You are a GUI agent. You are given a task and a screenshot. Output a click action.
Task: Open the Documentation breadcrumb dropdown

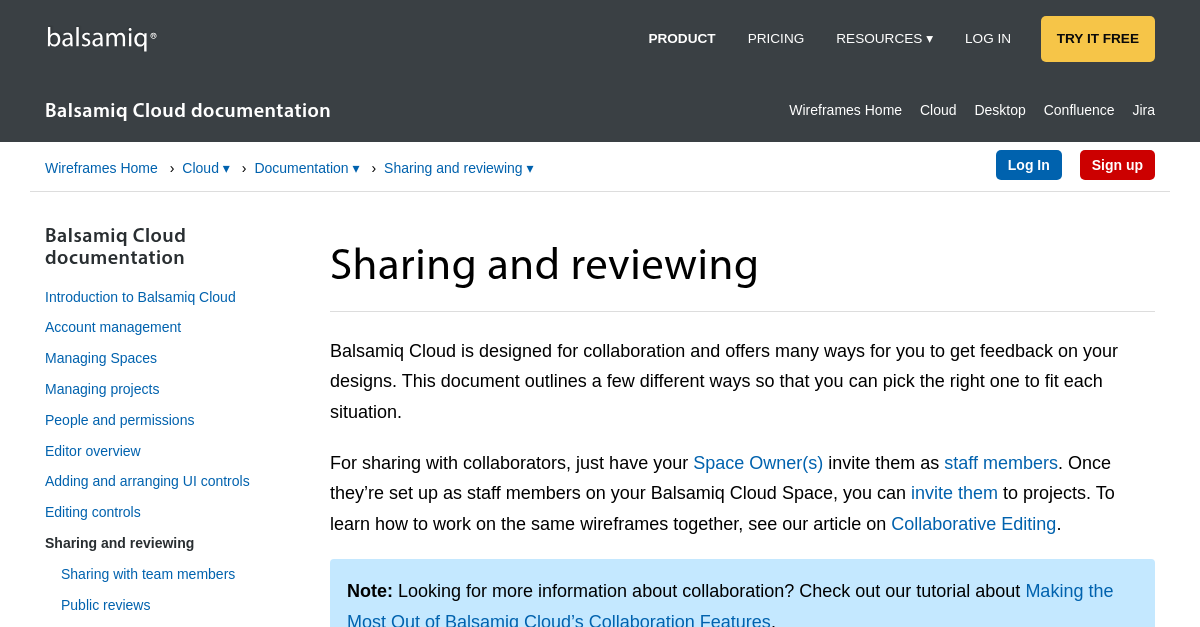pyautogui.click(x=307, y=168)
